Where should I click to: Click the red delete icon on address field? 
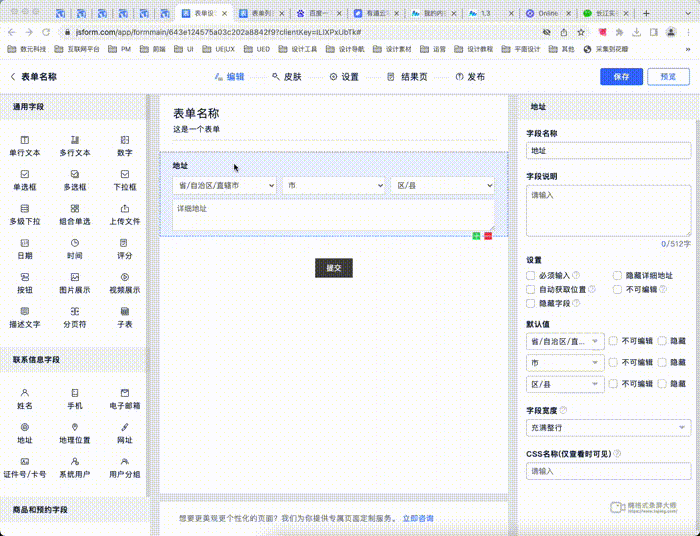coord(488,236)
